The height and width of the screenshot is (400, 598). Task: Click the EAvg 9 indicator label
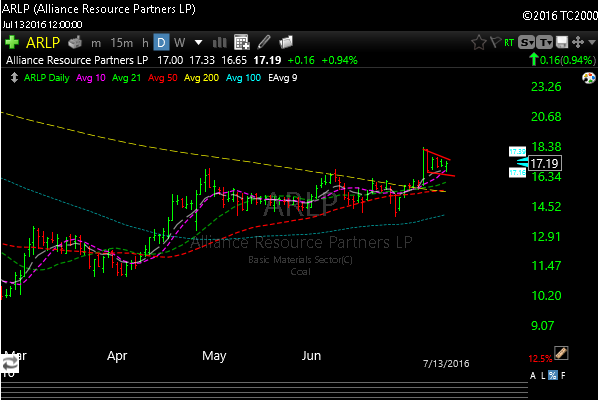tap(283, 78)
